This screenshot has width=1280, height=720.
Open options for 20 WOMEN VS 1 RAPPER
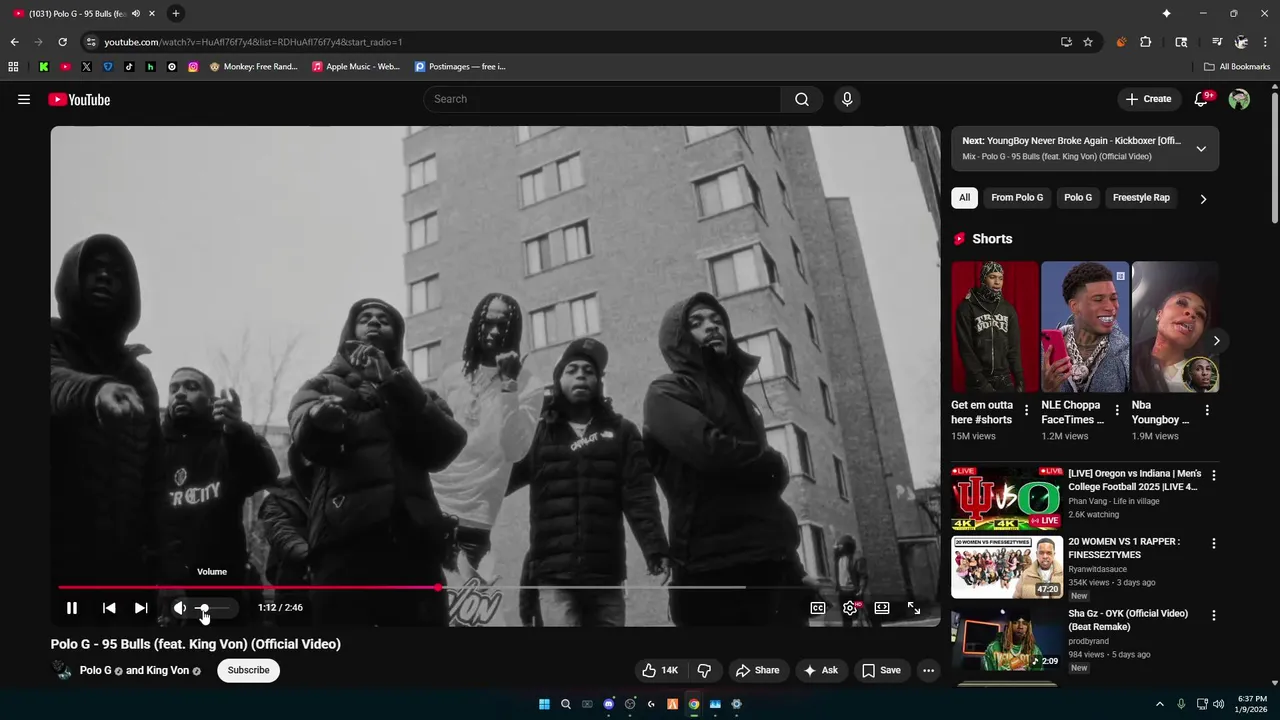point(1214,544)
